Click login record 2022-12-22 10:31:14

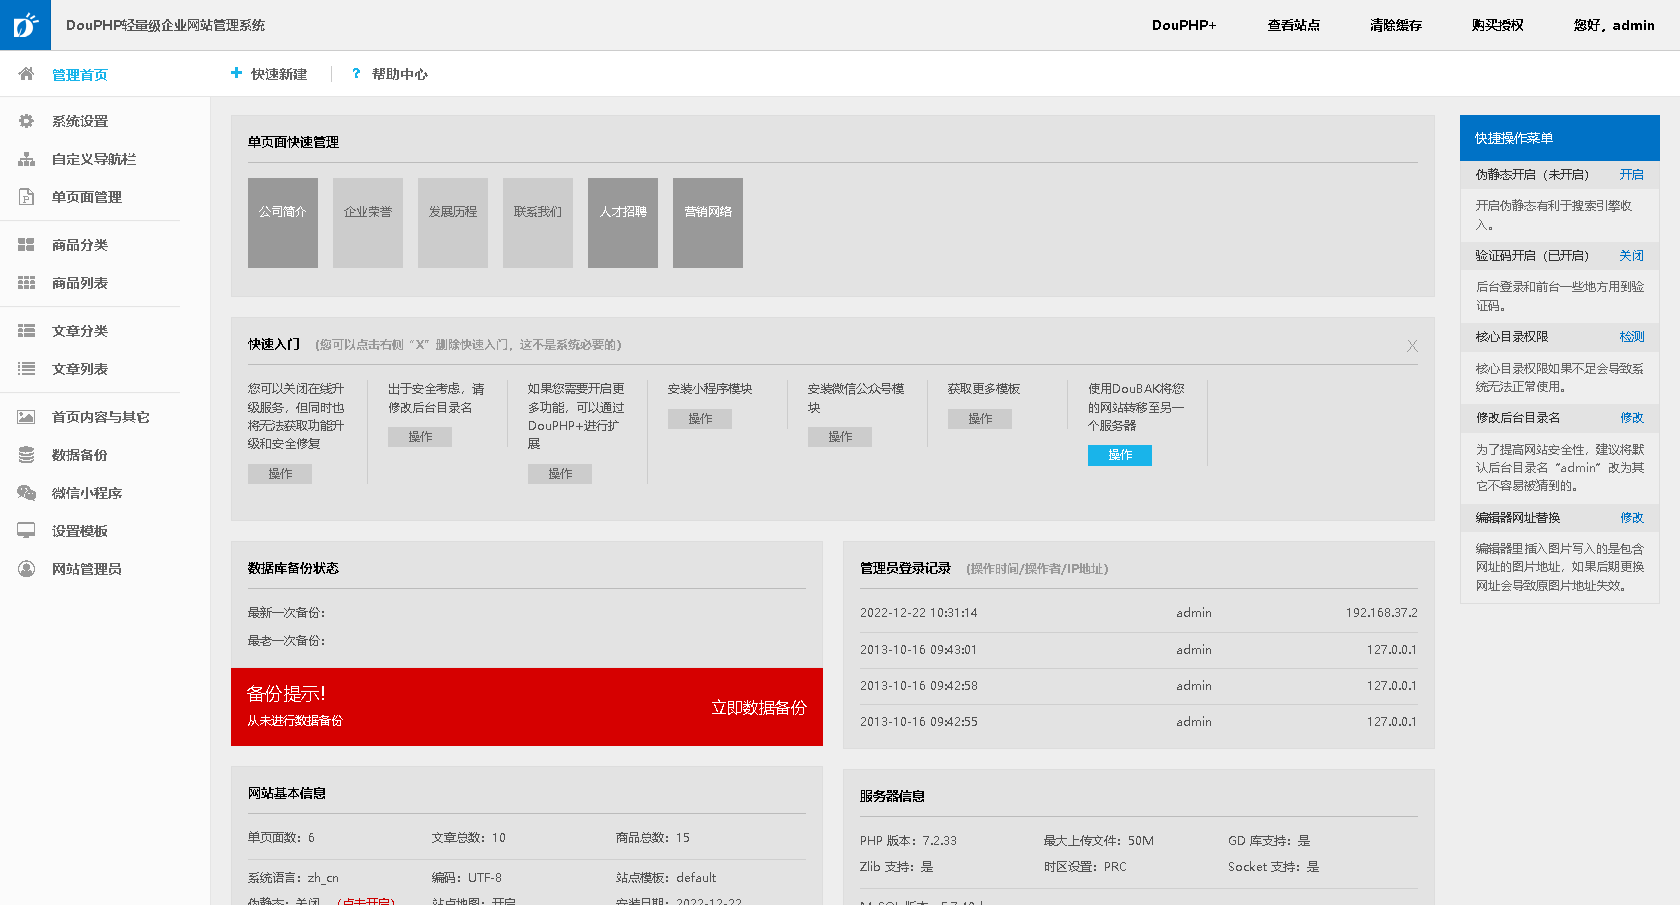pyautogui.click(x=919, y=613)
